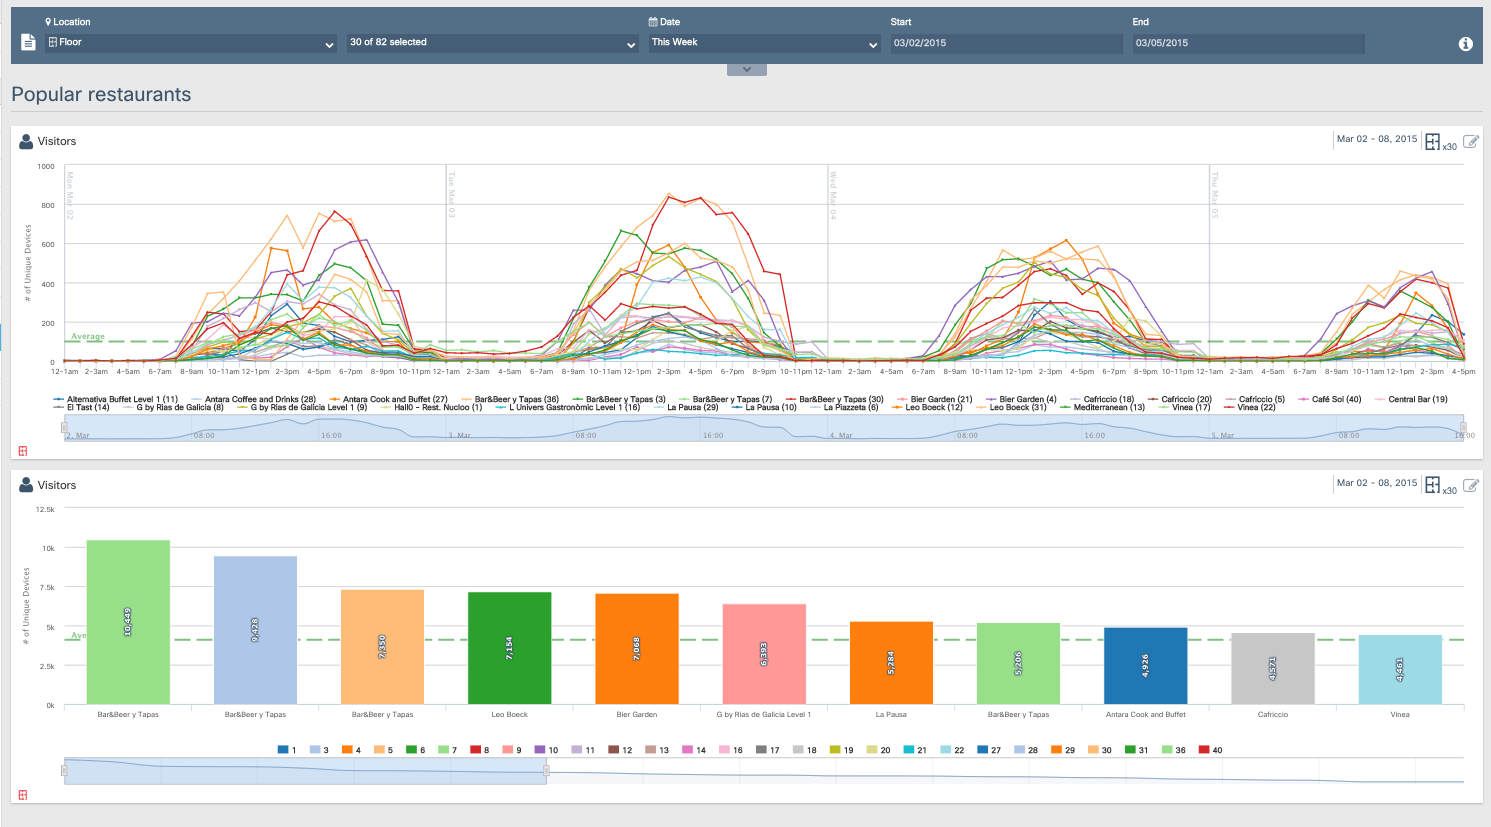Viewport: 1491px width, 827px height.
Task: Open the '30 of 82 selected' dropdown
Action: 492,43
